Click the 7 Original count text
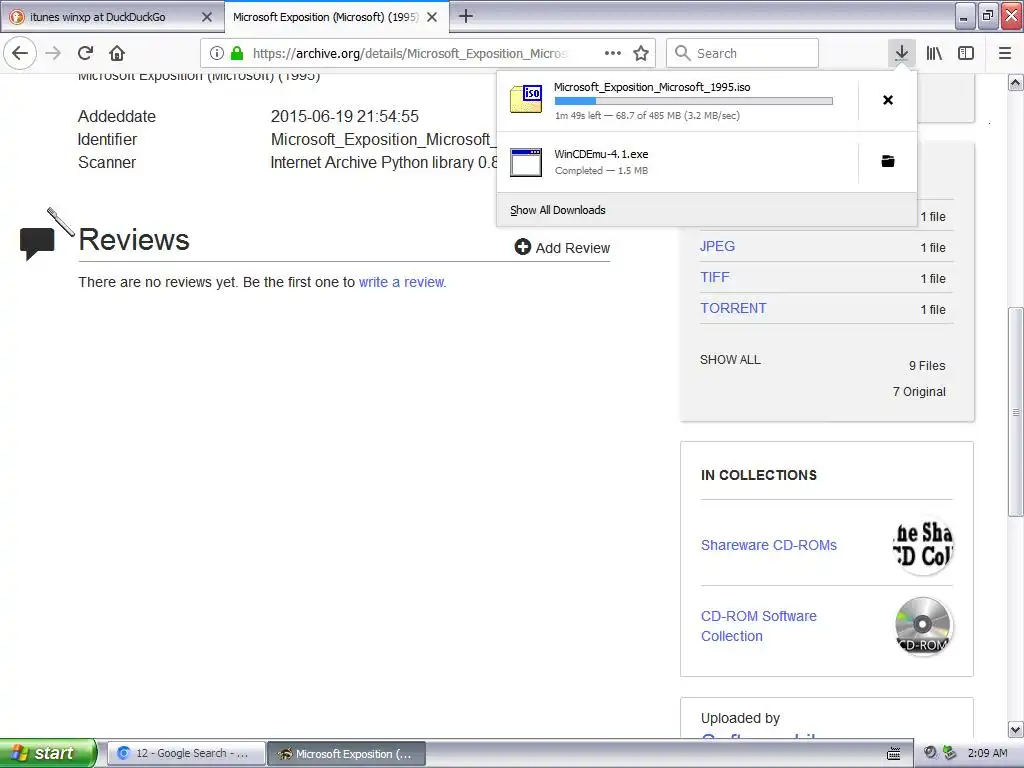The width and height of the screenshot is (1024, 768). pos(919,392)
